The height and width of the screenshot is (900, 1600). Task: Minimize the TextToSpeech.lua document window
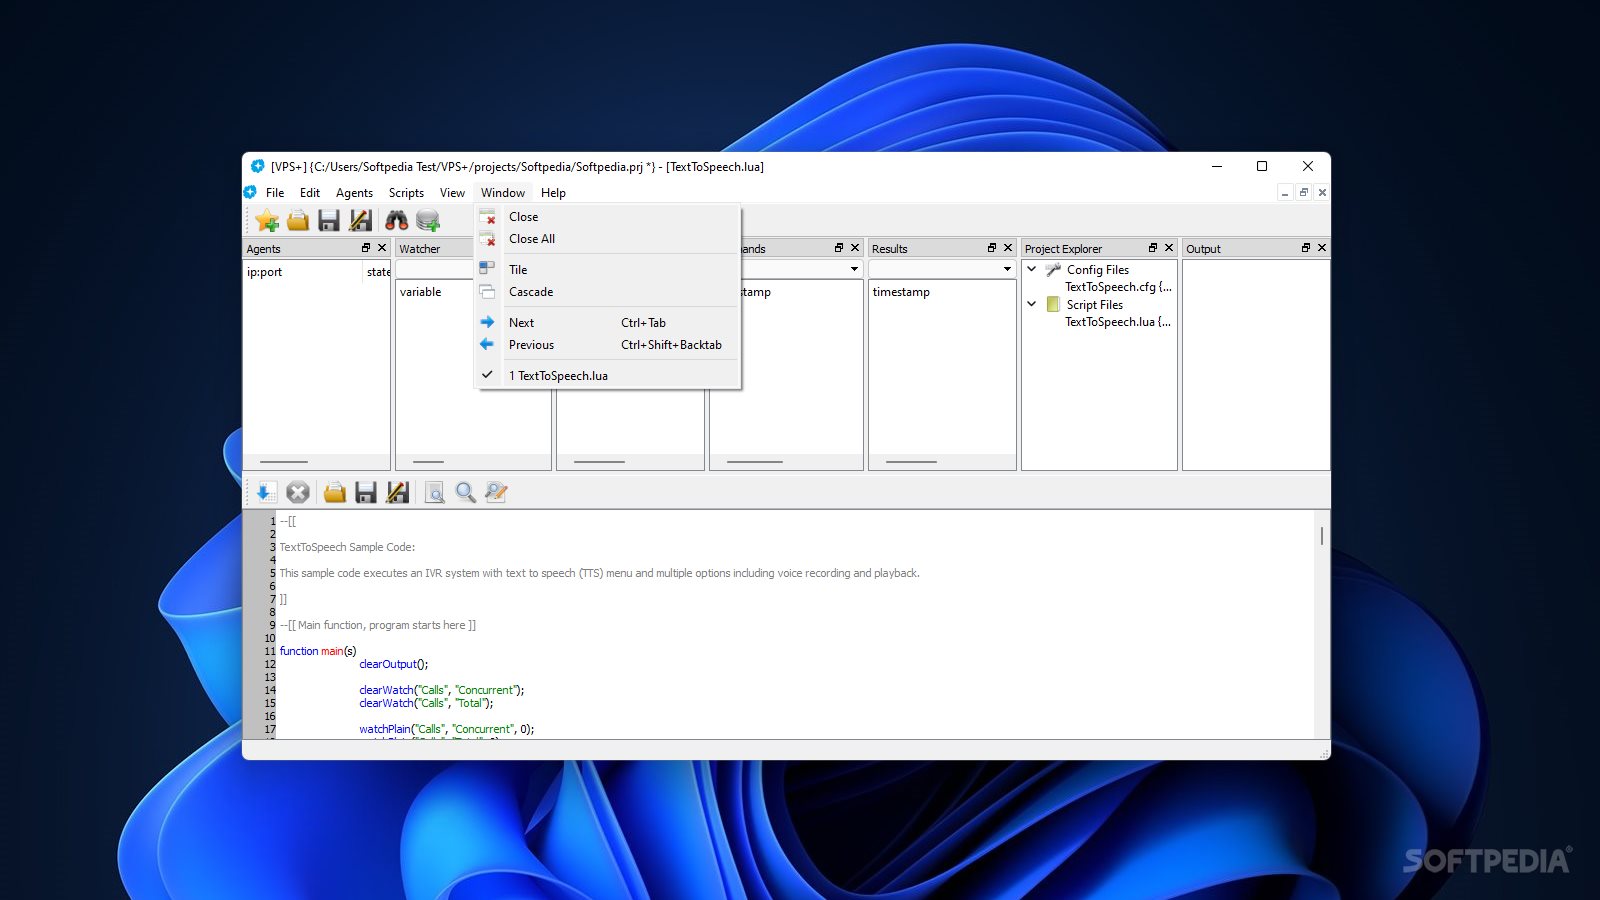(1285, 192)
